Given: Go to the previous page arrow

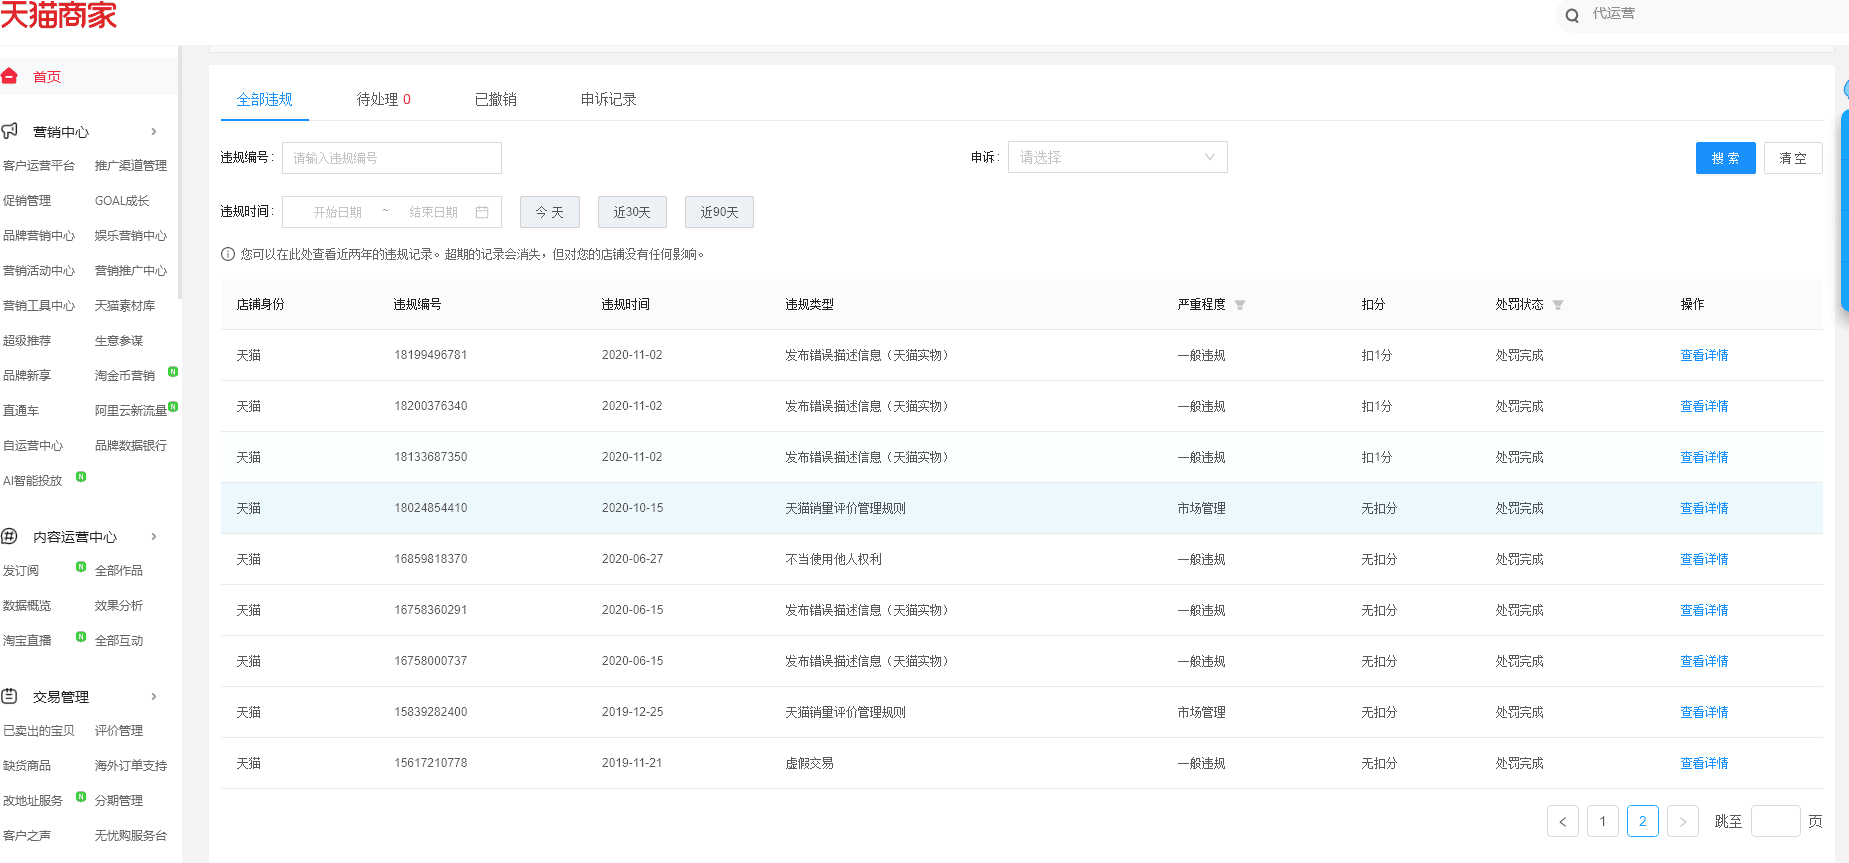Looking at the screenshot, I should pyautogui.click(x=1563, y=821).
